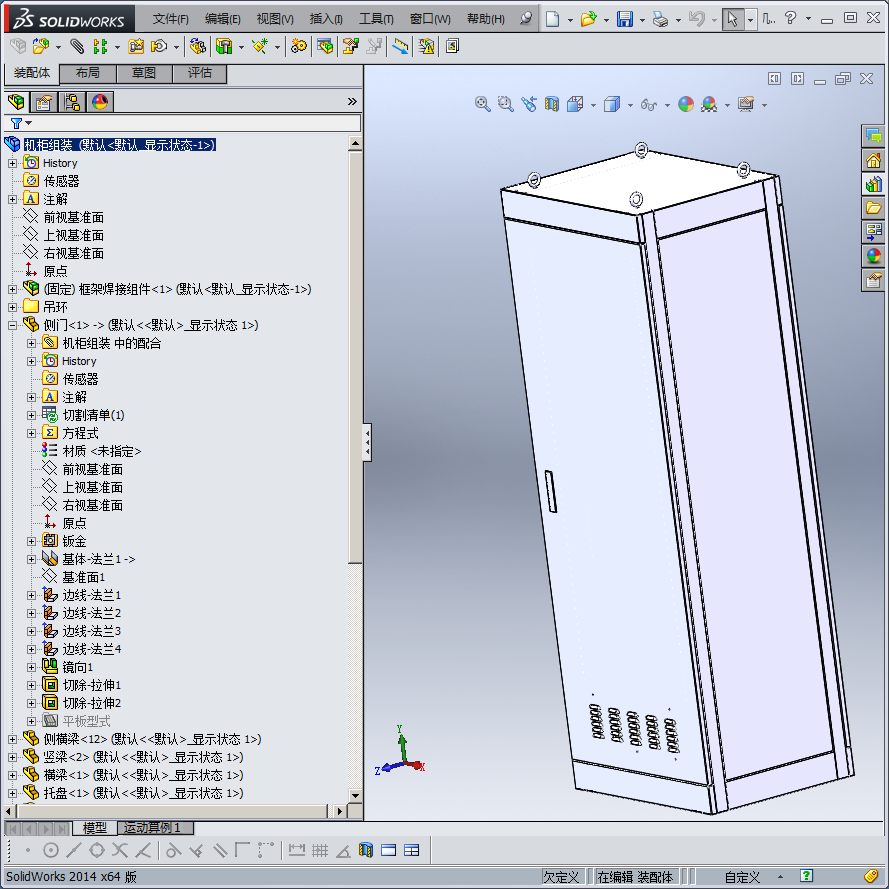Expand the 镜向1 feature node
Viewport: 889px width, 889px height.
[31, 667]
